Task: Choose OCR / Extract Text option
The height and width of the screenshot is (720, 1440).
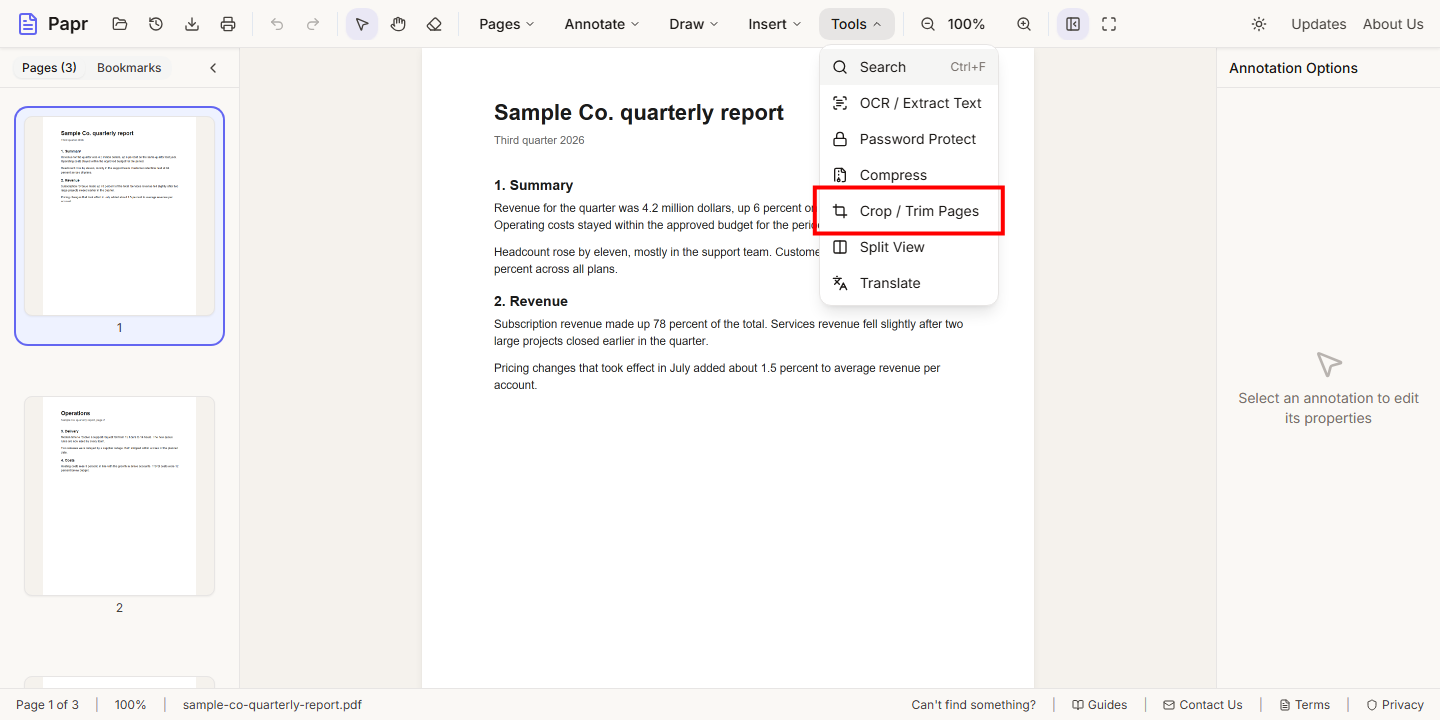Action: pyautogui.click(x=909, y=103)
